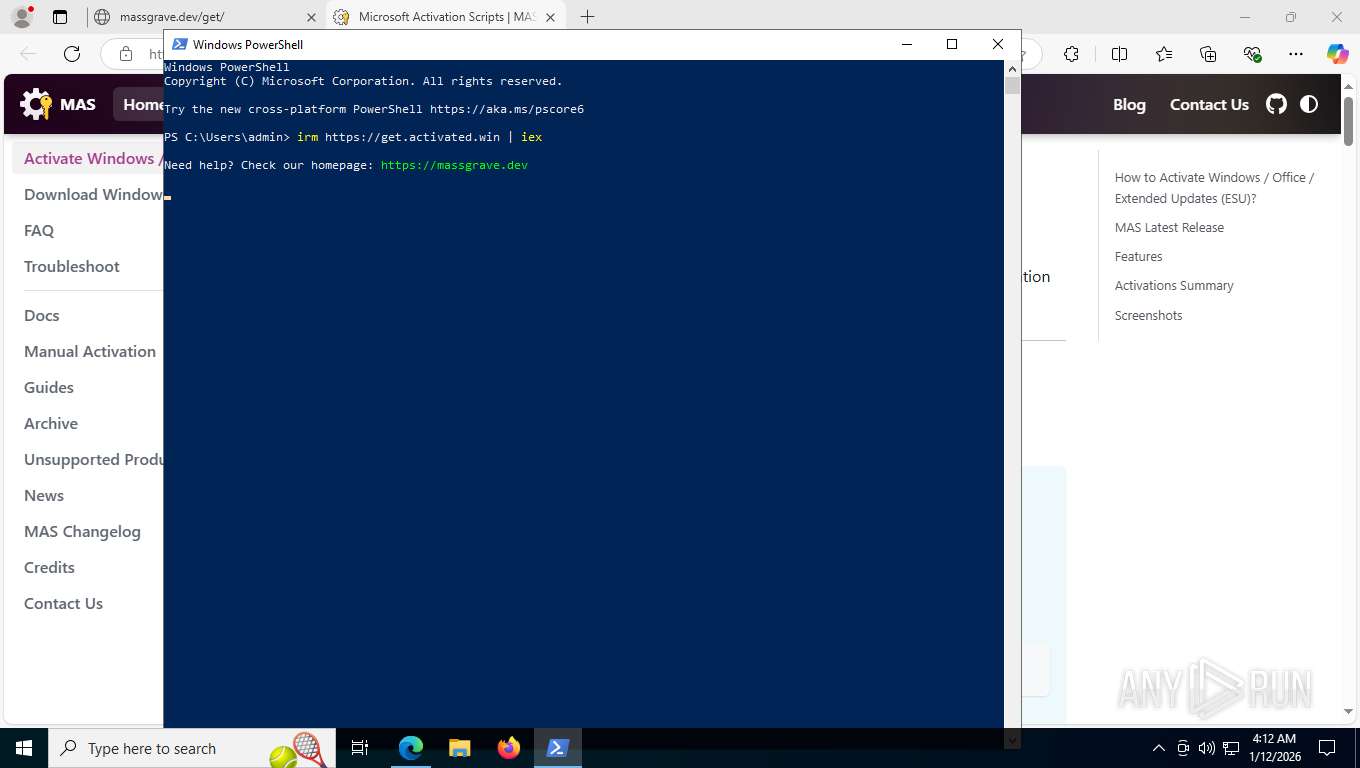Open Browser essentials heart icon
1360x768 pixels.
(1252, 54)
